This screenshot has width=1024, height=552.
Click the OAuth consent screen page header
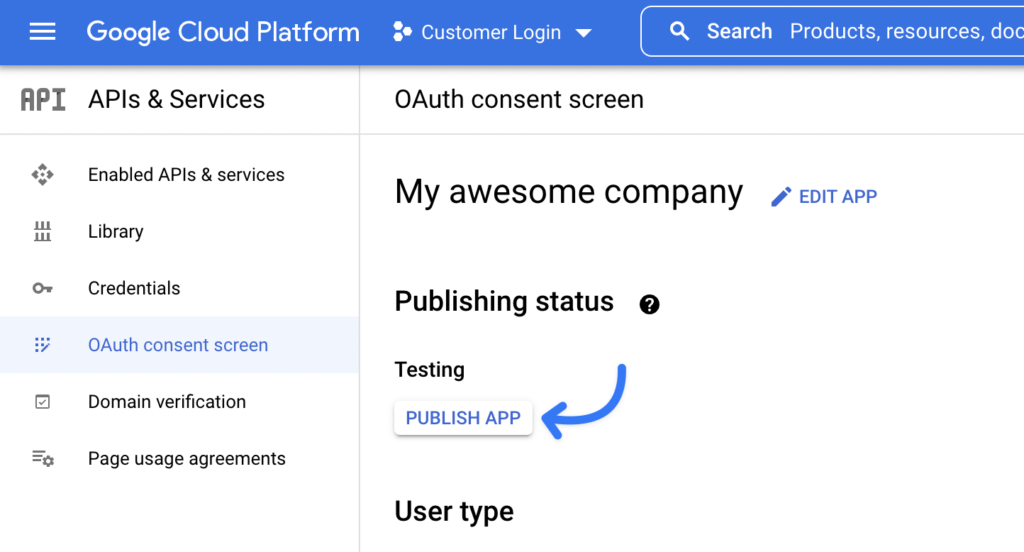[x=519, y=99]
